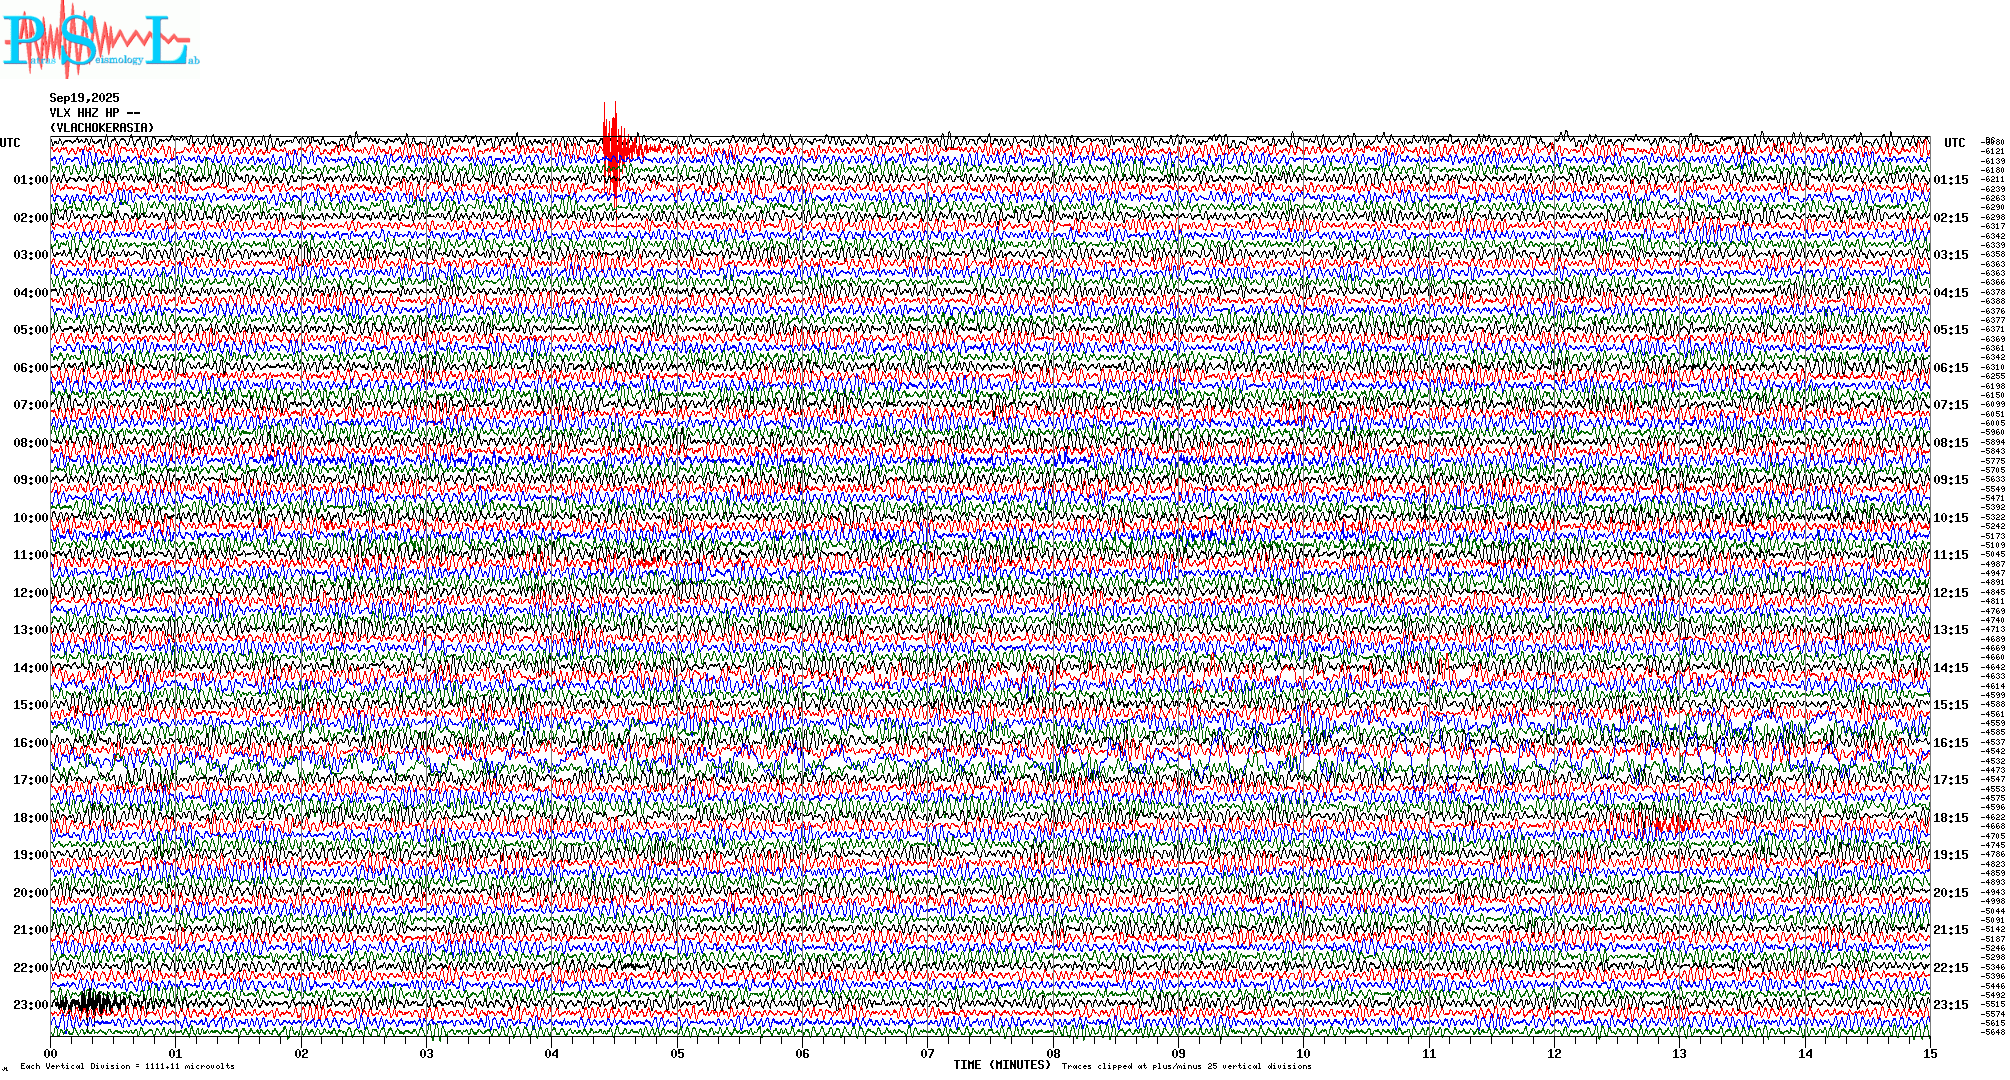Click the -6121 offset value on right
The image size is (2010, 1080).
pos(1994,151)
